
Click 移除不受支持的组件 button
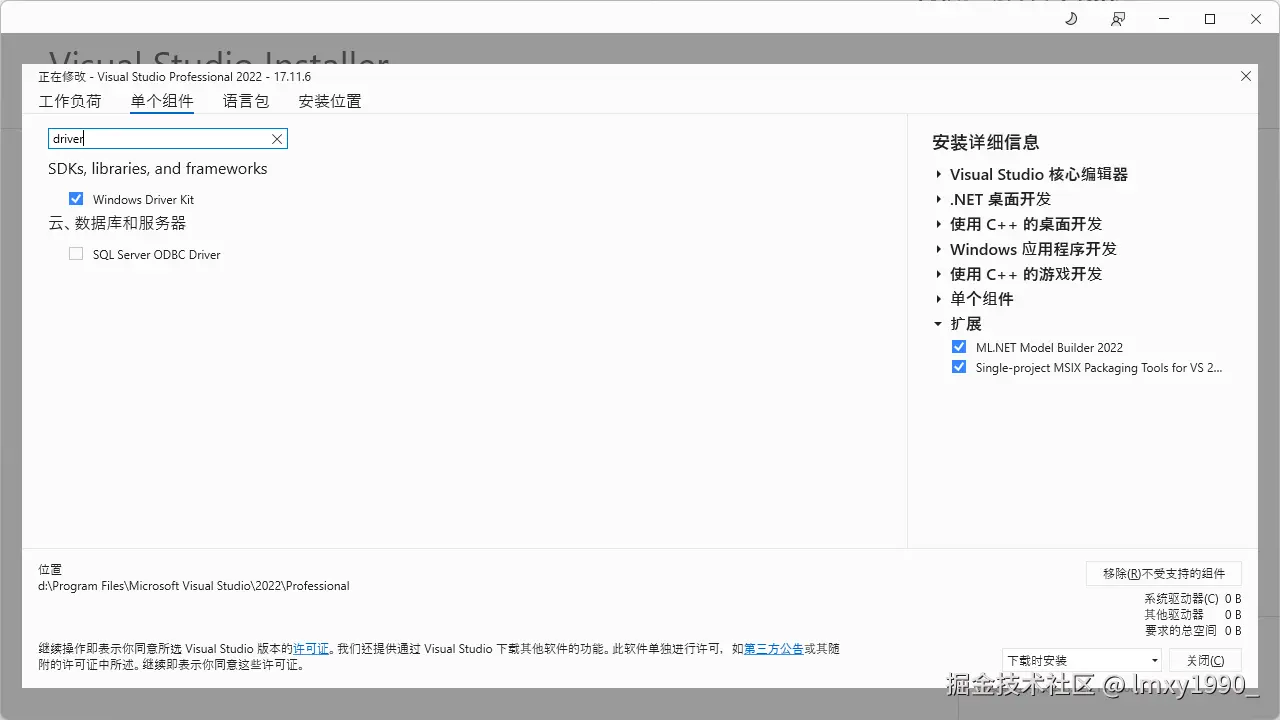1164,573
